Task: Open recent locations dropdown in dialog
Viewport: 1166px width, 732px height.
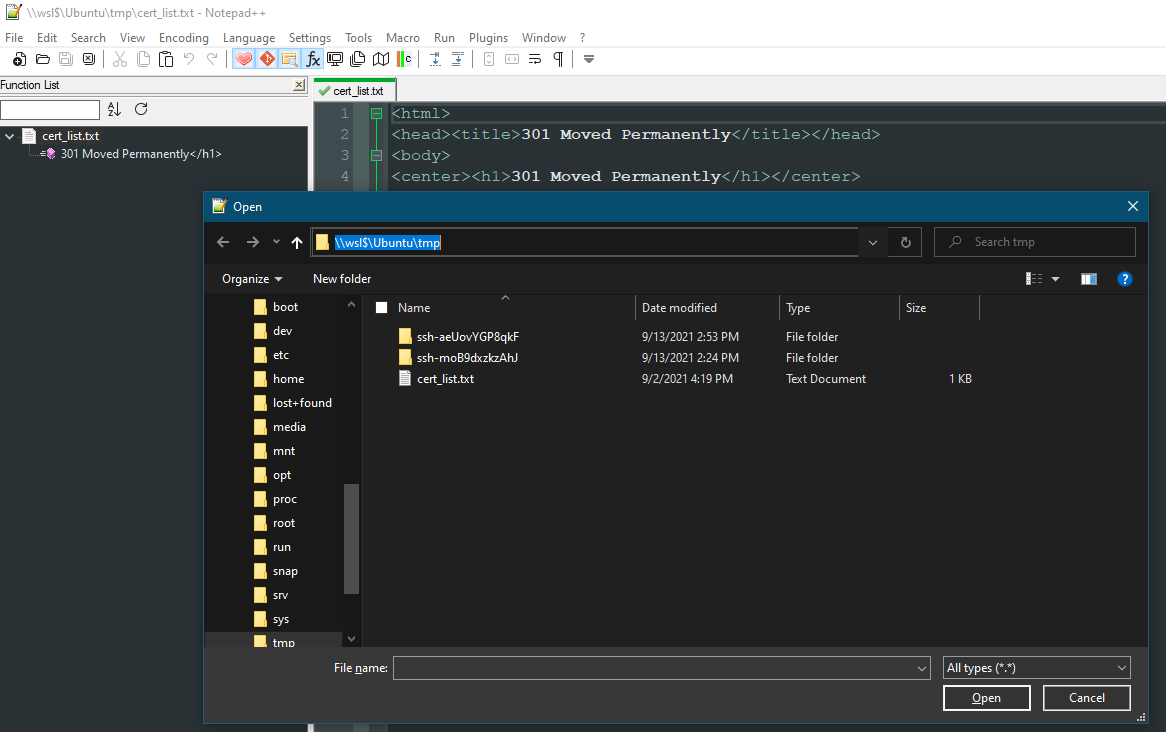Action: (276, 243)
